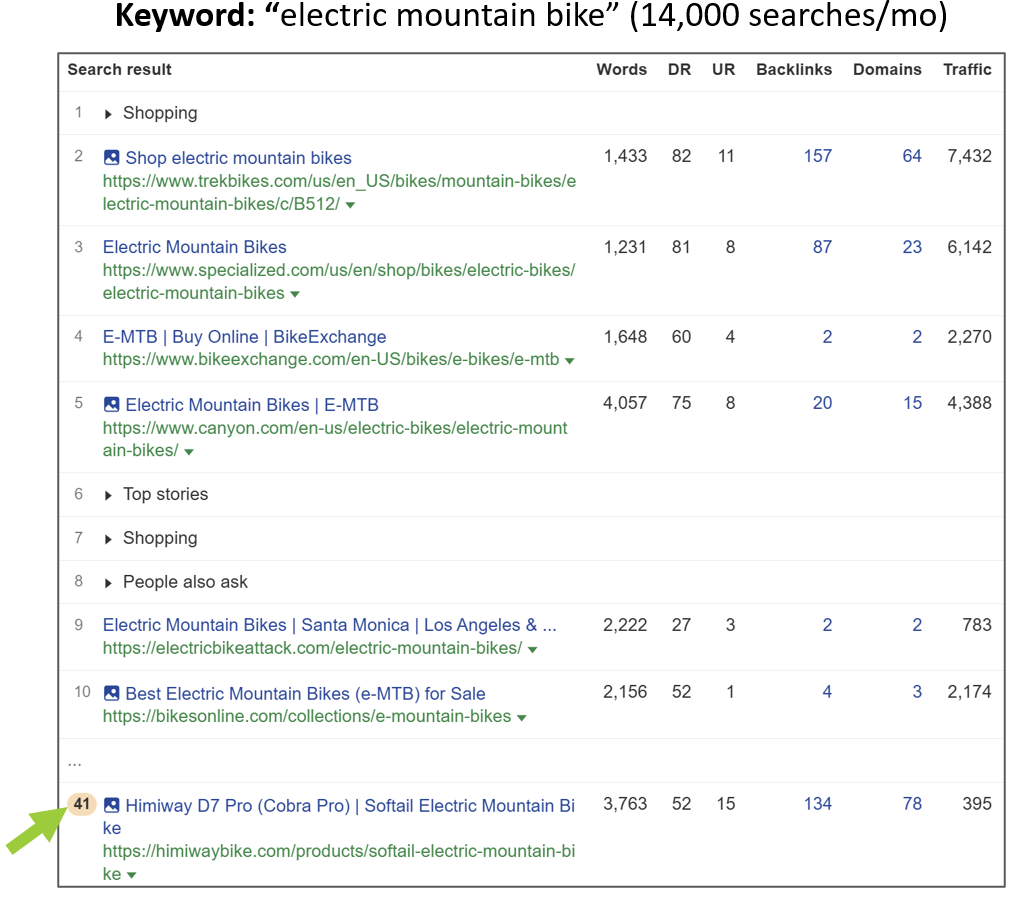Expand the first Shopping result row
The image size is (1020, 907).
pyautogui.click(x=109, y=114)
